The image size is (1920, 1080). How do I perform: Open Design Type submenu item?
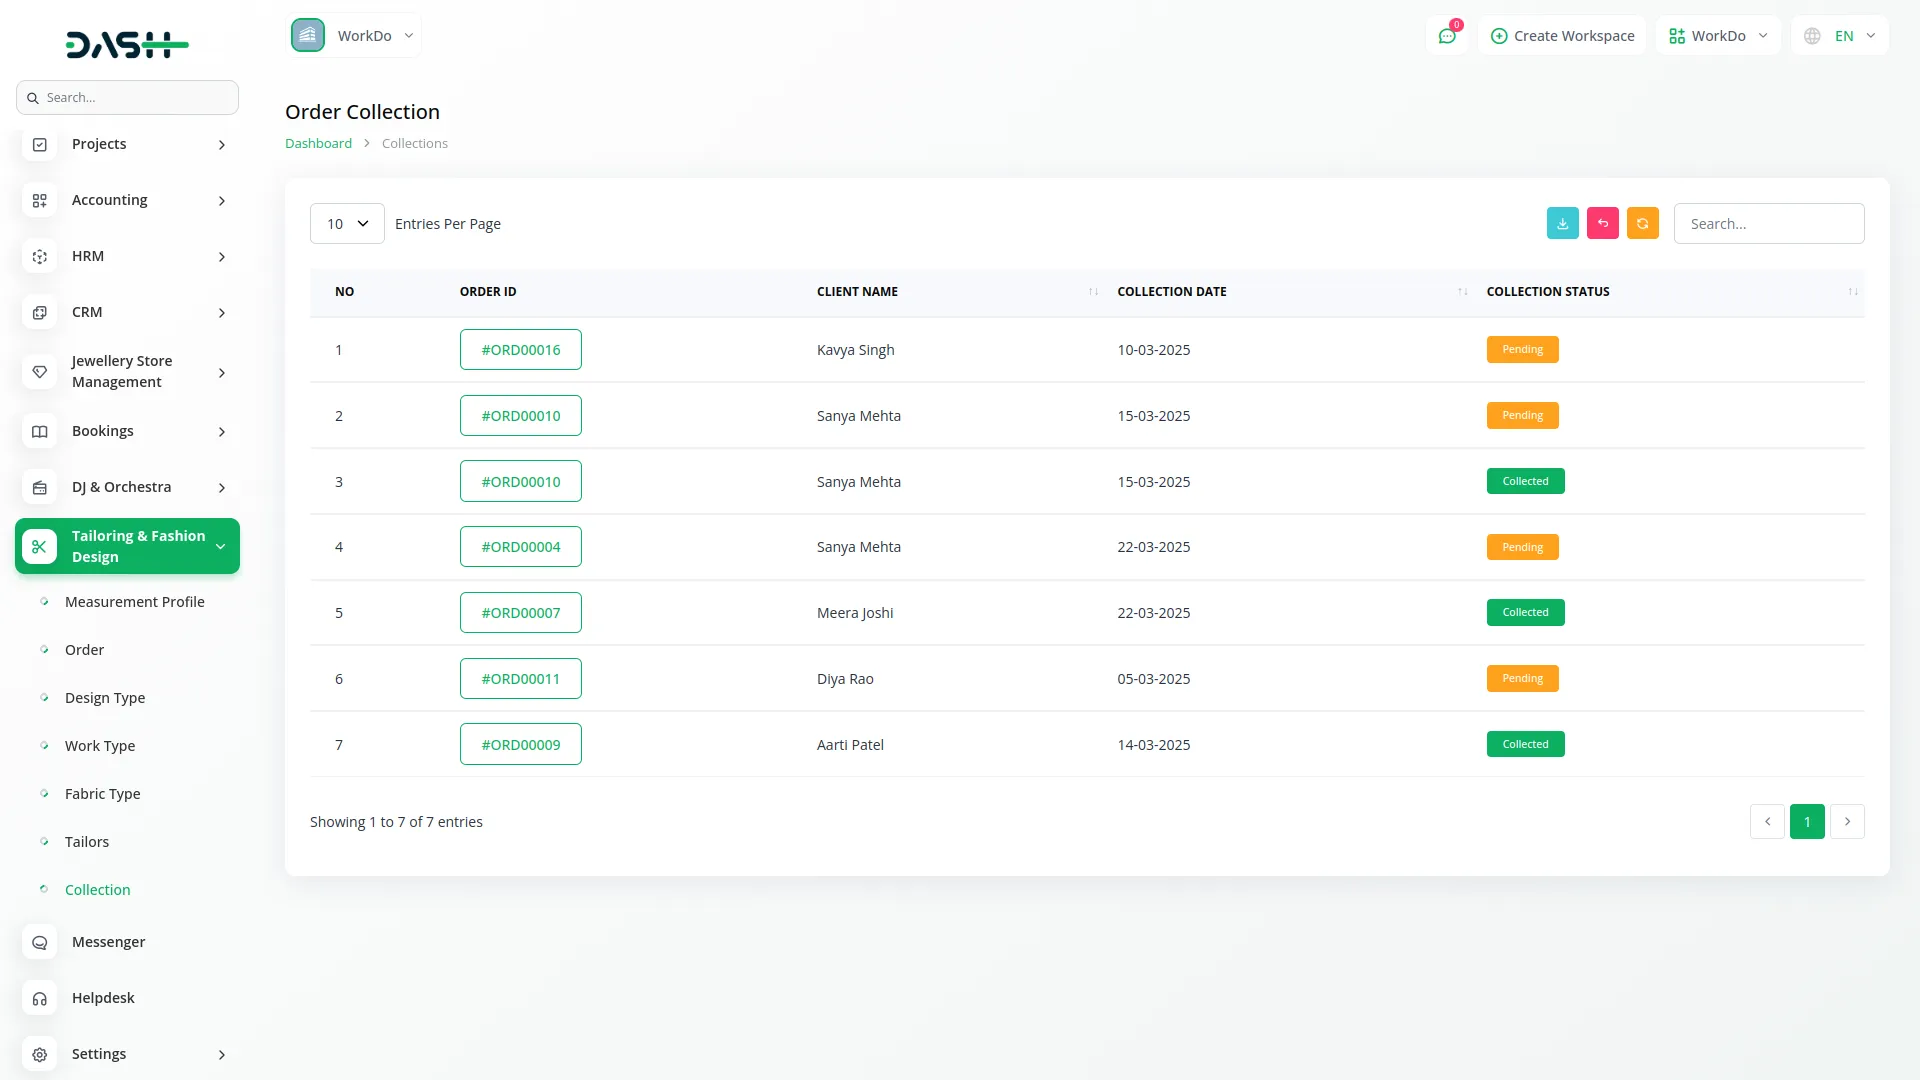tap(105, 698)
